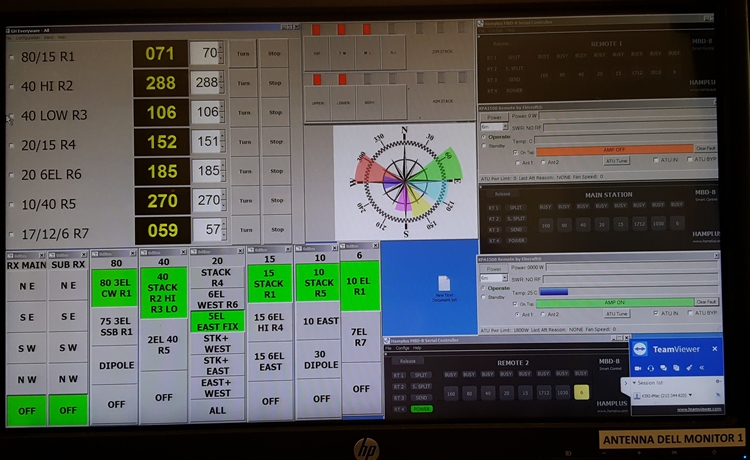Toggle the 80/15 R1 rotor checkbox

coord(11,57)
